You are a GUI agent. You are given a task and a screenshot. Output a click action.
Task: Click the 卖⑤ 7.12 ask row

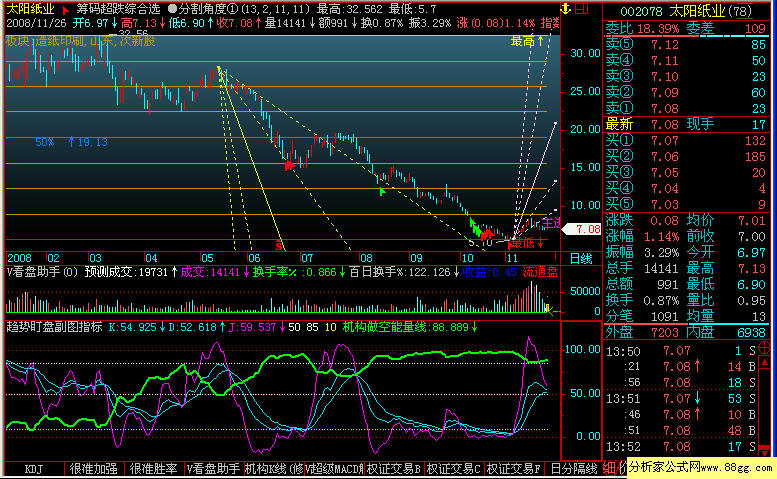coord(686,45)
